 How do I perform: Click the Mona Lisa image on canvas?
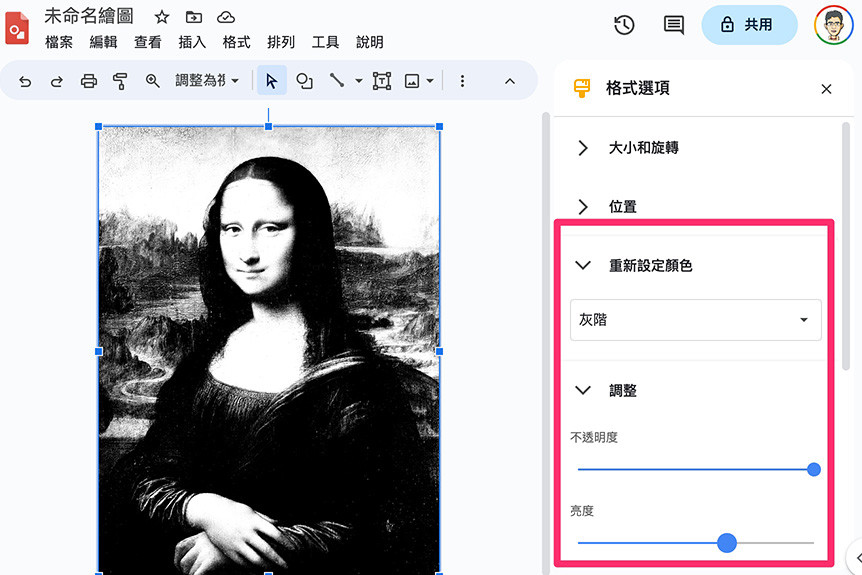(x=269, y=351)
